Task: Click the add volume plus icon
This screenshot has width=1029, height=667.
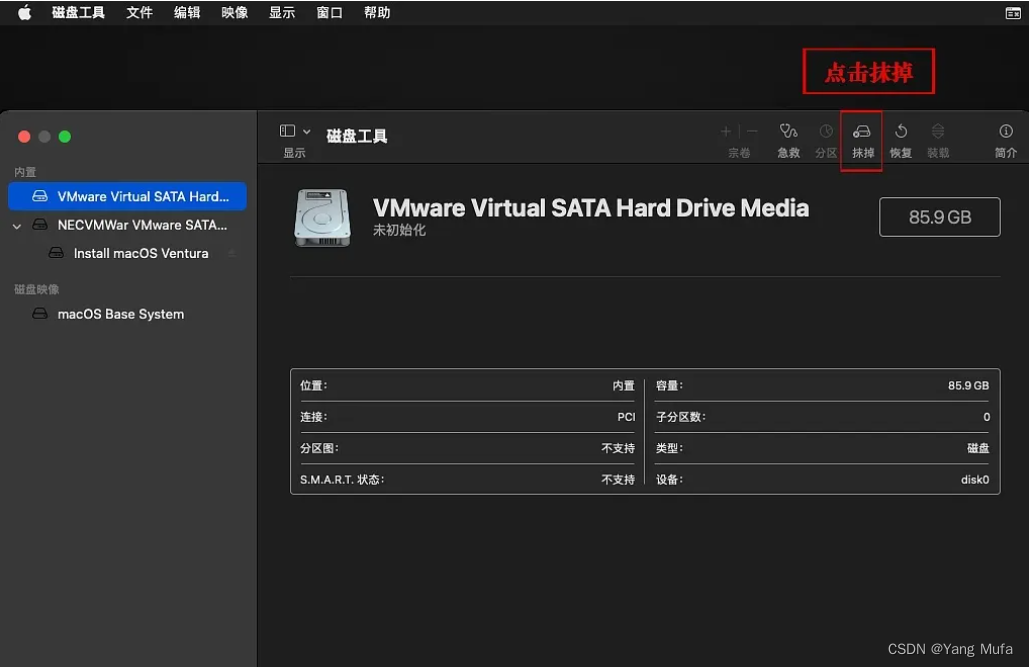Action: coord(725,131)
